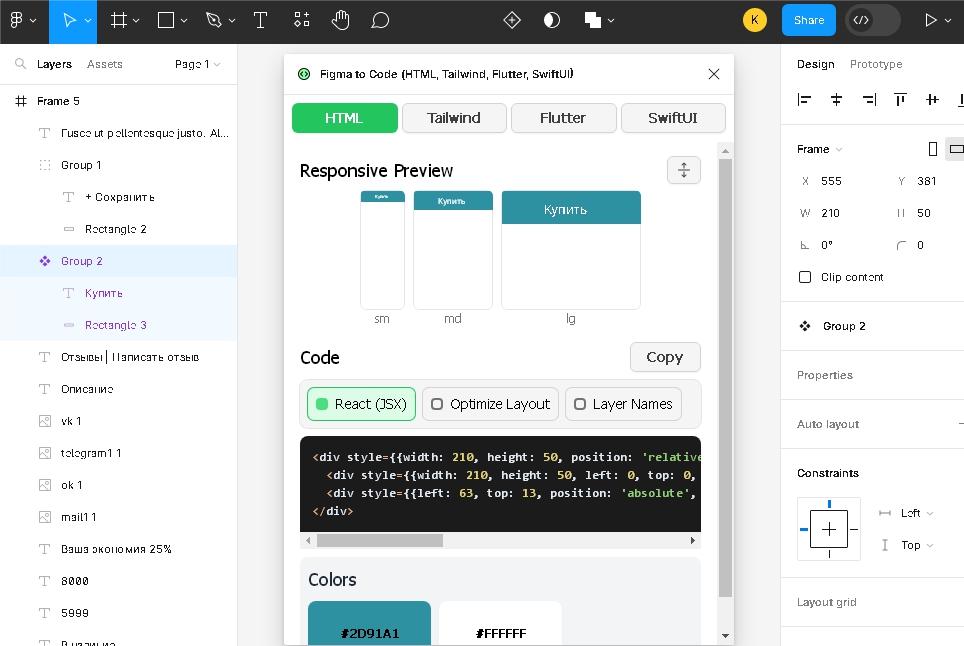The height and width of the screenshot is (646, 964).
Task: Enable the Optimize Layout checkbox
Action: tap(437, 404)
